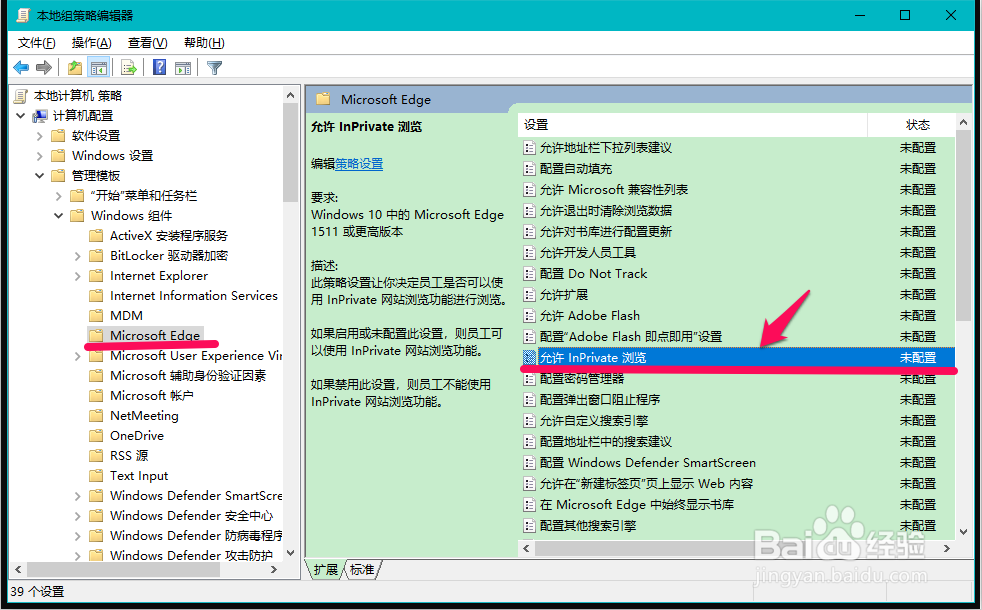This screenshot has width=982, height=610.
Task: Click the computer icon beside 计算机配置
Action: click(x=40, y=116)
